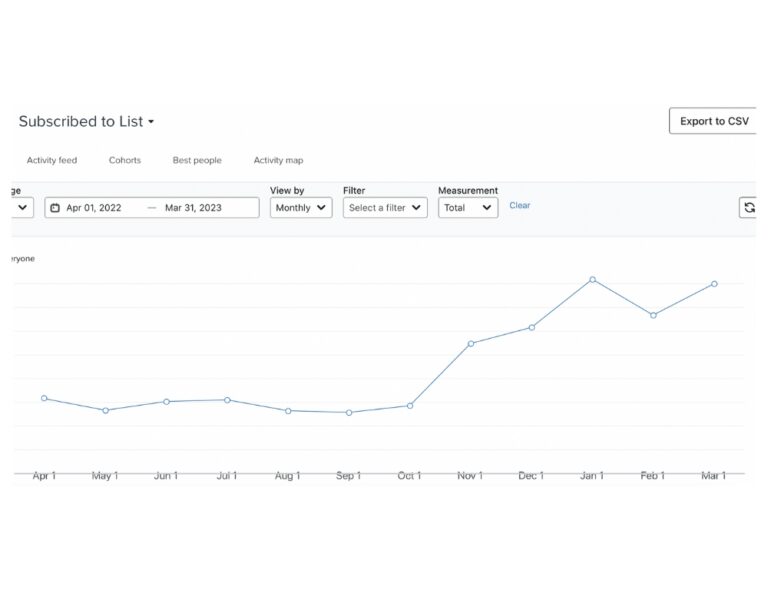Open the partially visible range dropdown at left
Viewport: 768px width, 590px height.
(22, 208)
